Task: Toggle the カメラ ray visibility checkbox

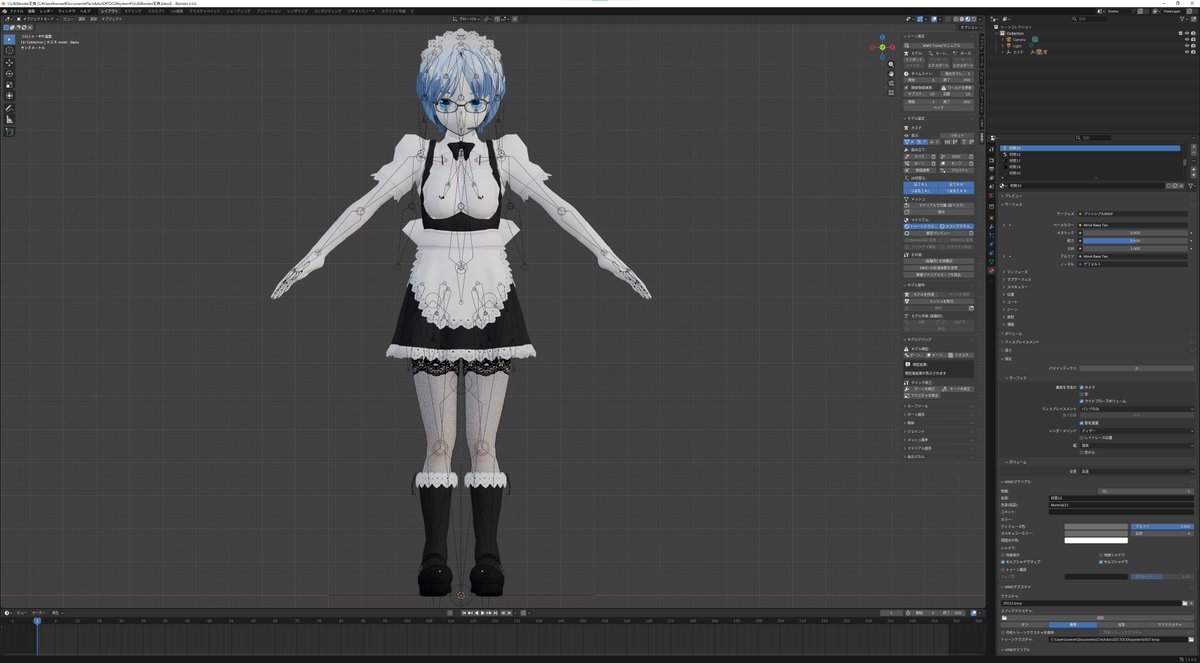Action: point(1082,387)
